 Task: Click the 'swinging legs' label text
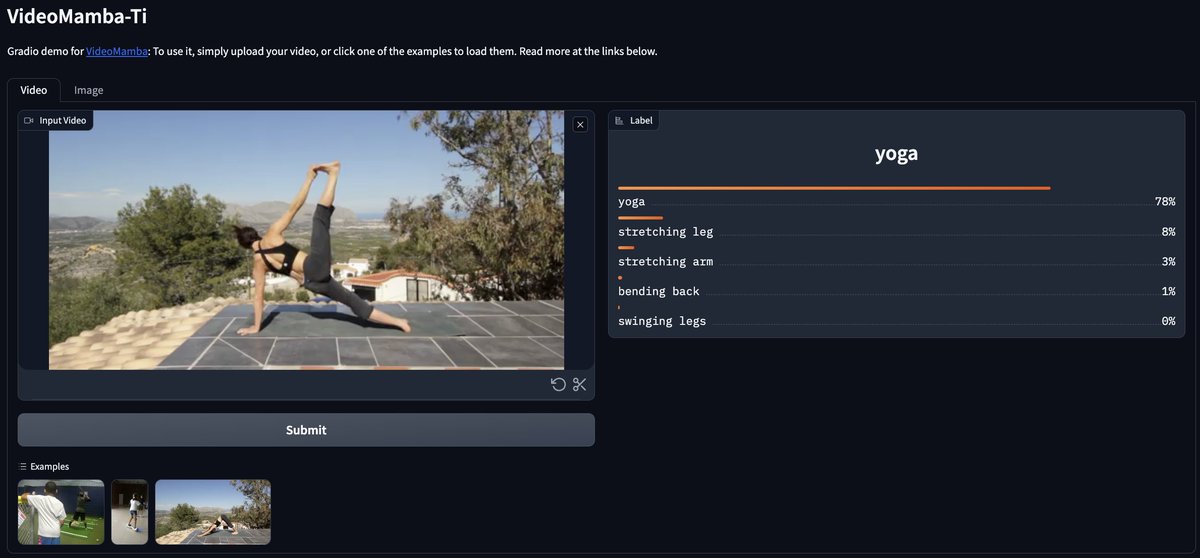tap(662, 322)
